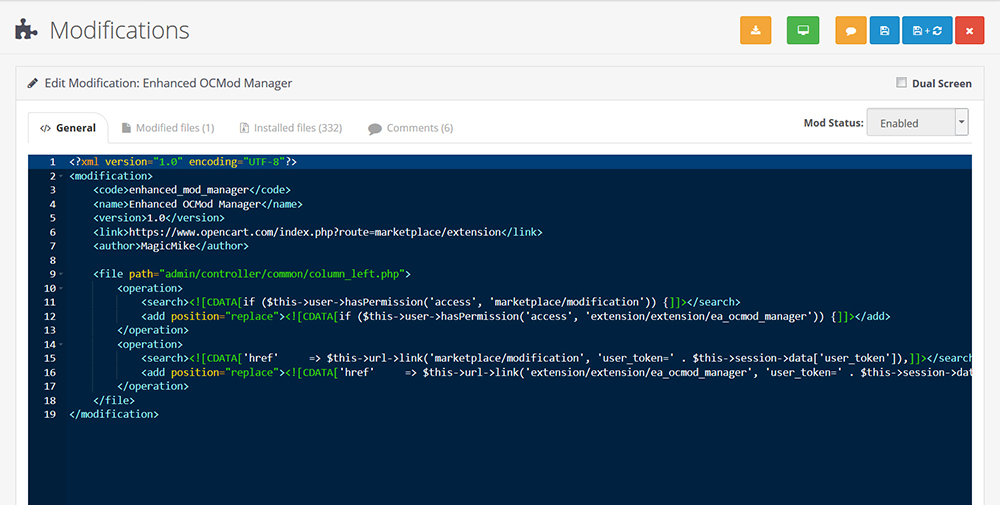Click the file path 'admin/controller/common/column_left.php'

pyautogui.click(x=283, y=274)
